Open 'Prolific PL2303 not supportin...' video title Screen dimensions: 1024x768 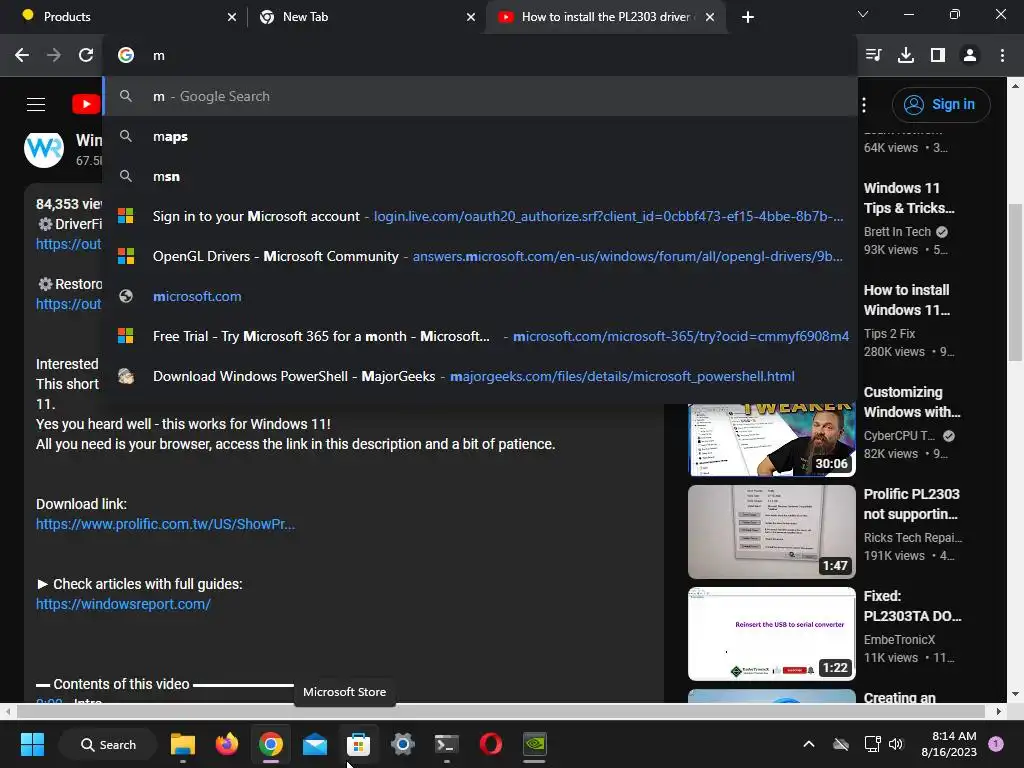(x=912, y=504)
